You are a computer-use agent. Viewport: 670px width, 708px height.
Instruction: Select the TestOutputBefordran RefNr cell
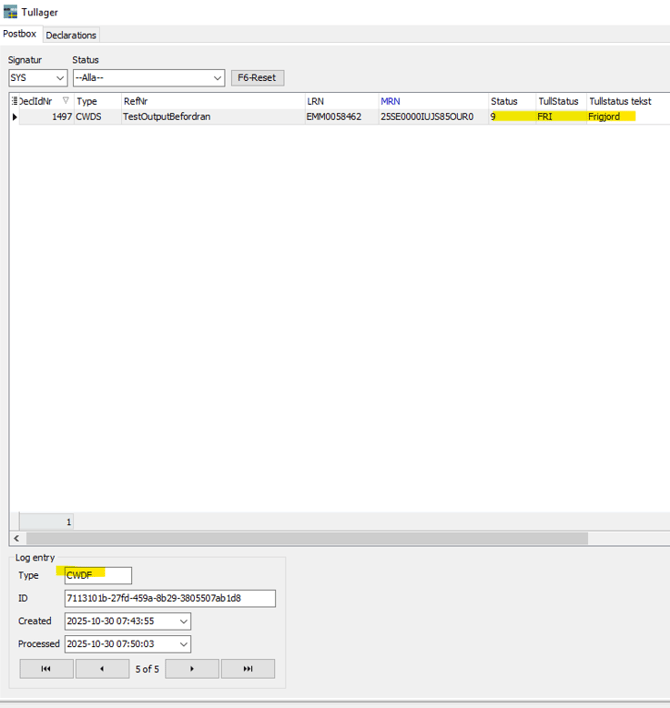point(167,117)
